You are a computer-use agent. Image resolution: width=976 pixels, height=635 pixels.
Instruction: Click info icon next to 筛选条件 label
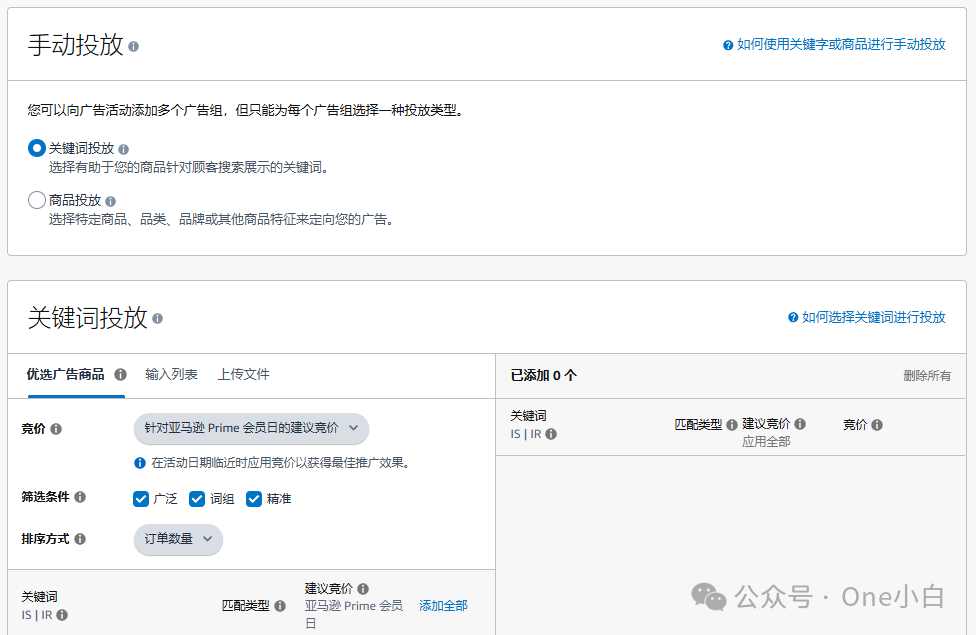pos(80,497)
